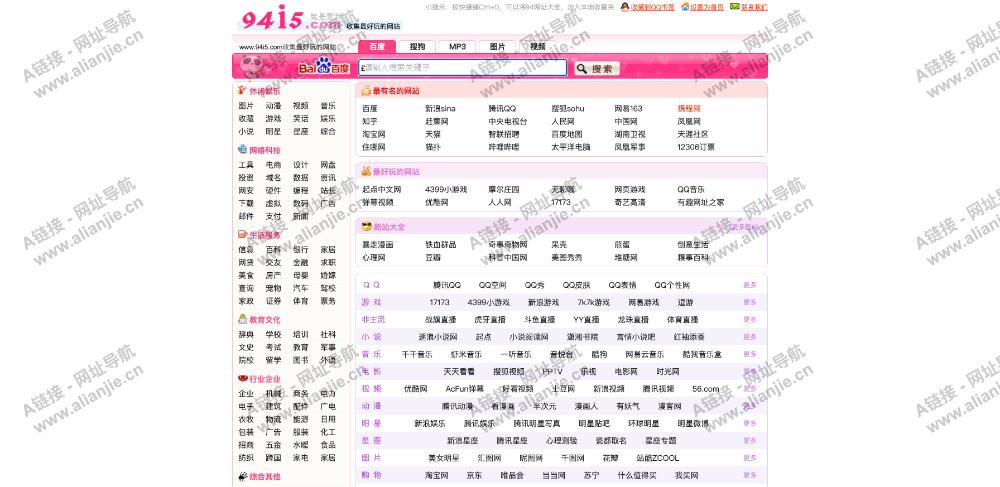Image resolution: width=1000 pixels, height=487 pixels.
Task: Open the 斗鱼直播 link
Action: tap(540, 319)
